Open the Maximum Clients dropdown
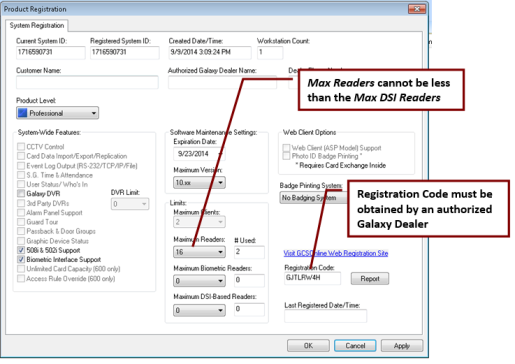This screenshot has height=364, width=515. 199,222
